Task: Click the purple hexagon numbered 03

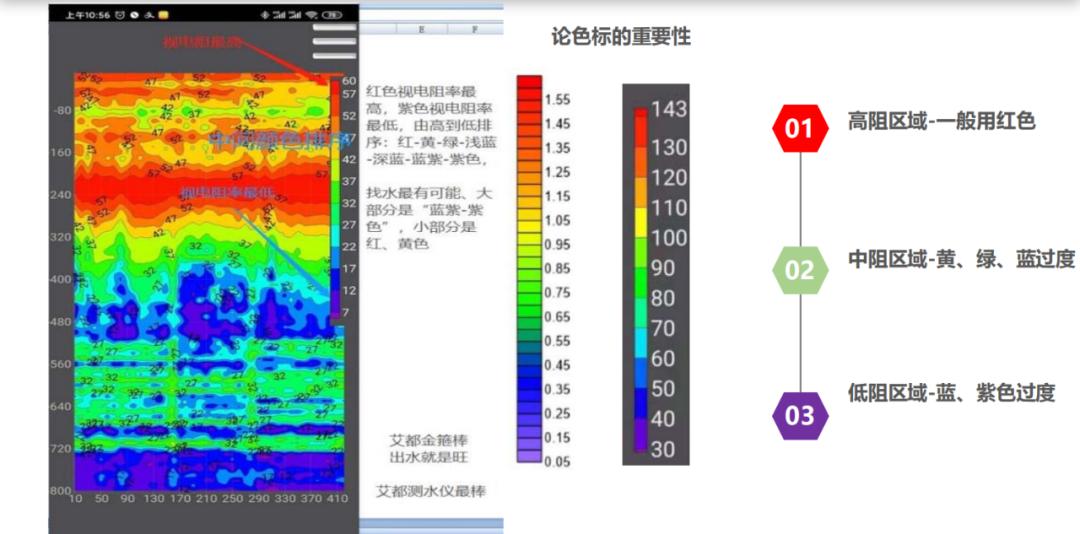Action: (x=800, y=416)
